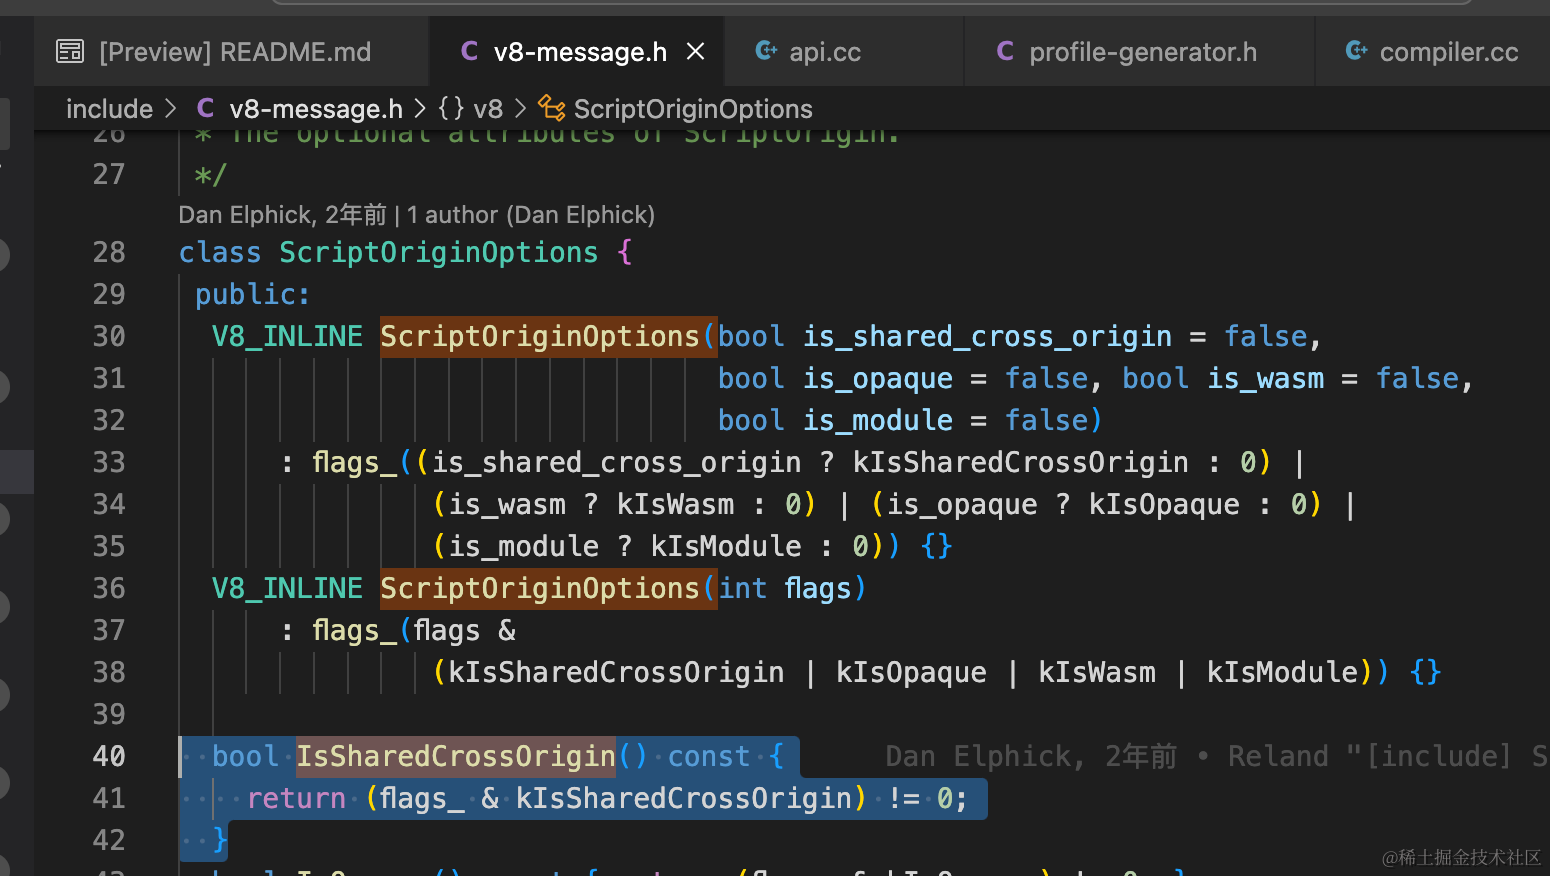
Task: Click the C icon on profile-generator.h tab
Action: coord(1005,51)
